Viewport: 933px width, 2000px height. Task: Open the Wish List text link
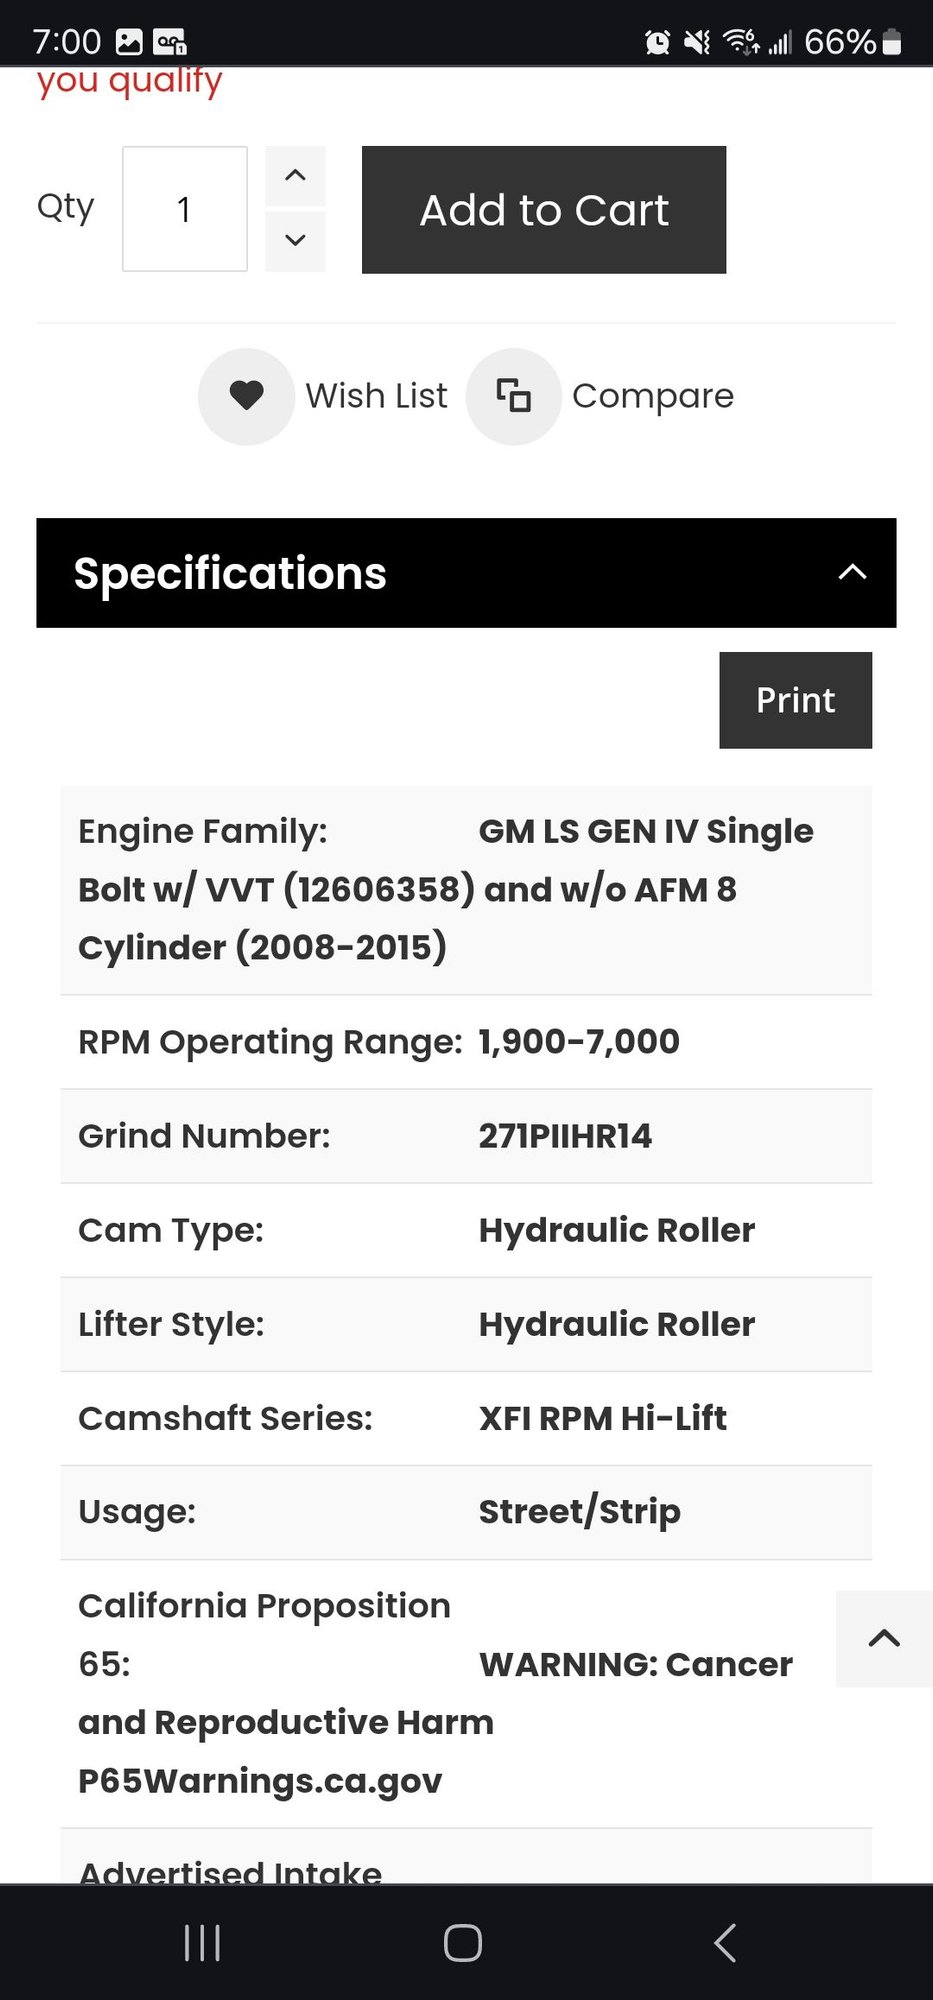[376, 396]
